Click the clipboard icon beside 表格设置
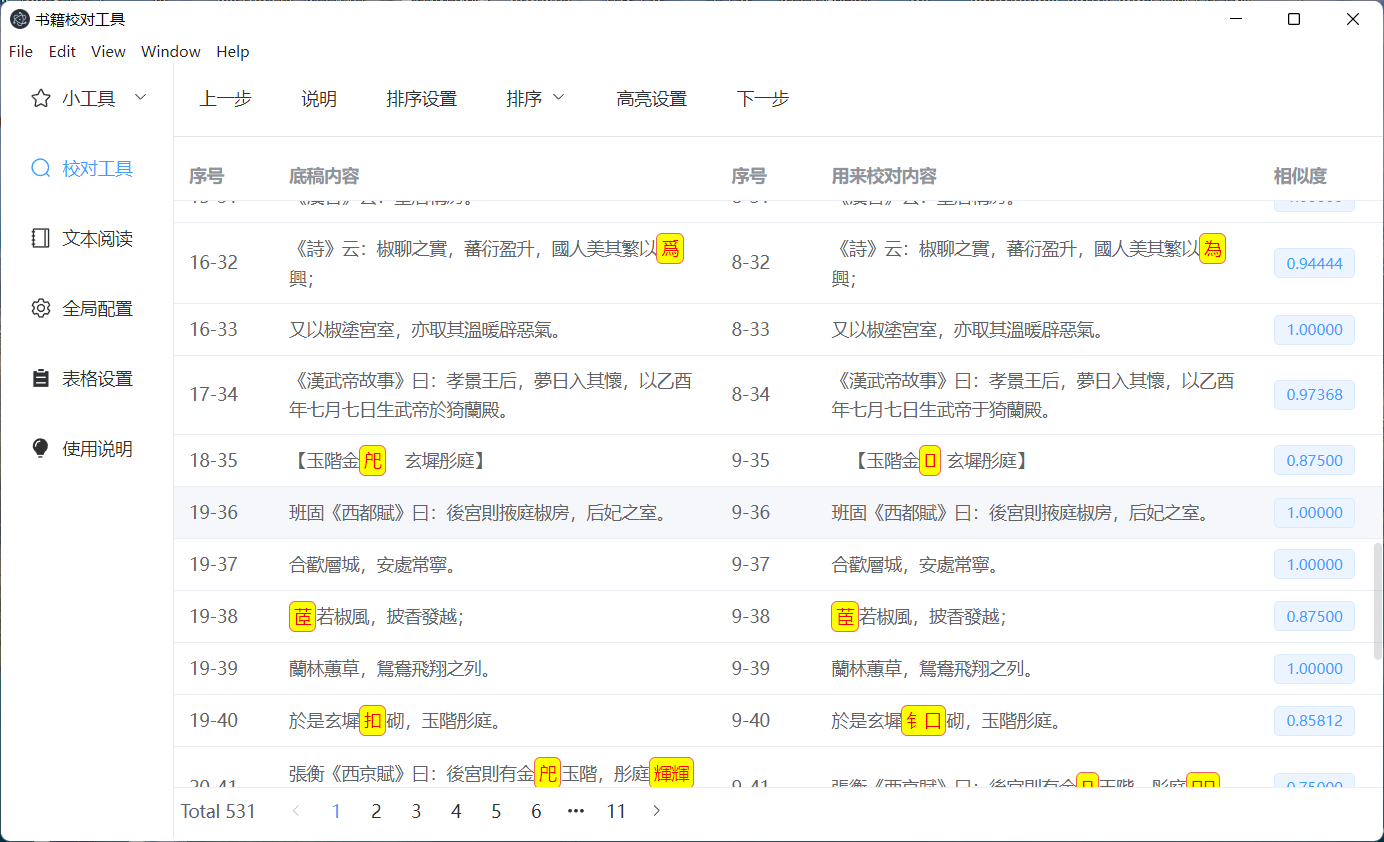 point(41,378)
